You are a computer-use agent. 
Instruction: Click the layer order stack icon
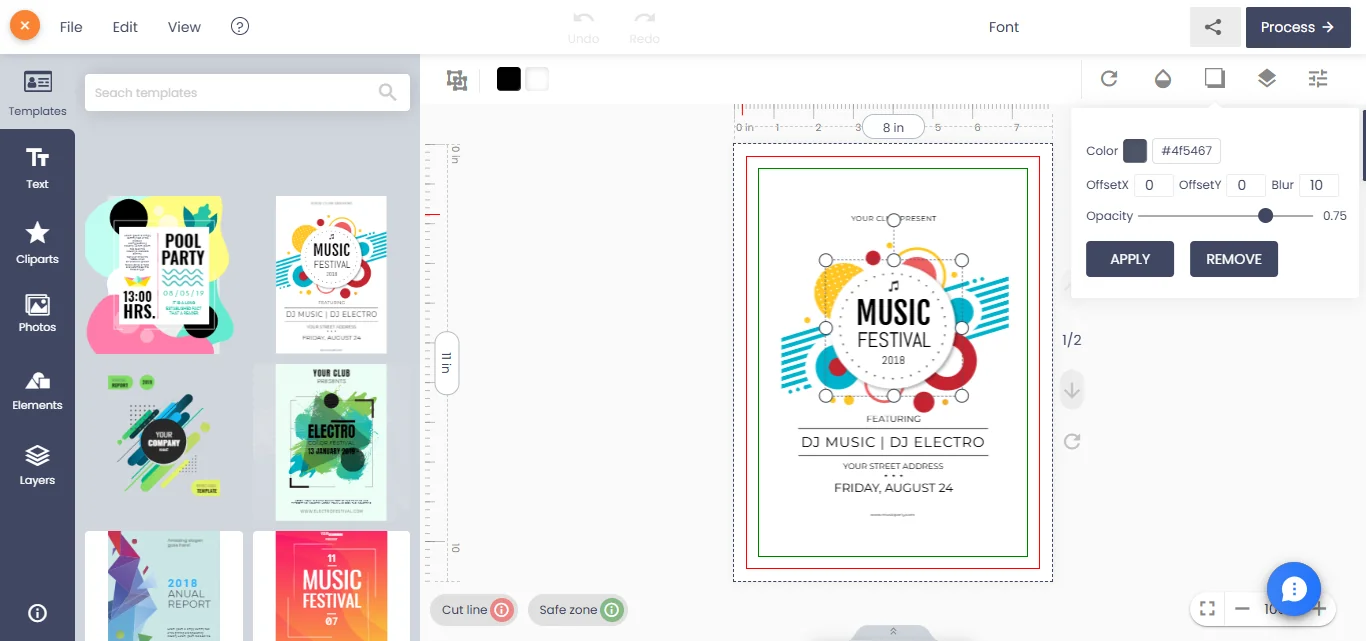point(1267,78)
